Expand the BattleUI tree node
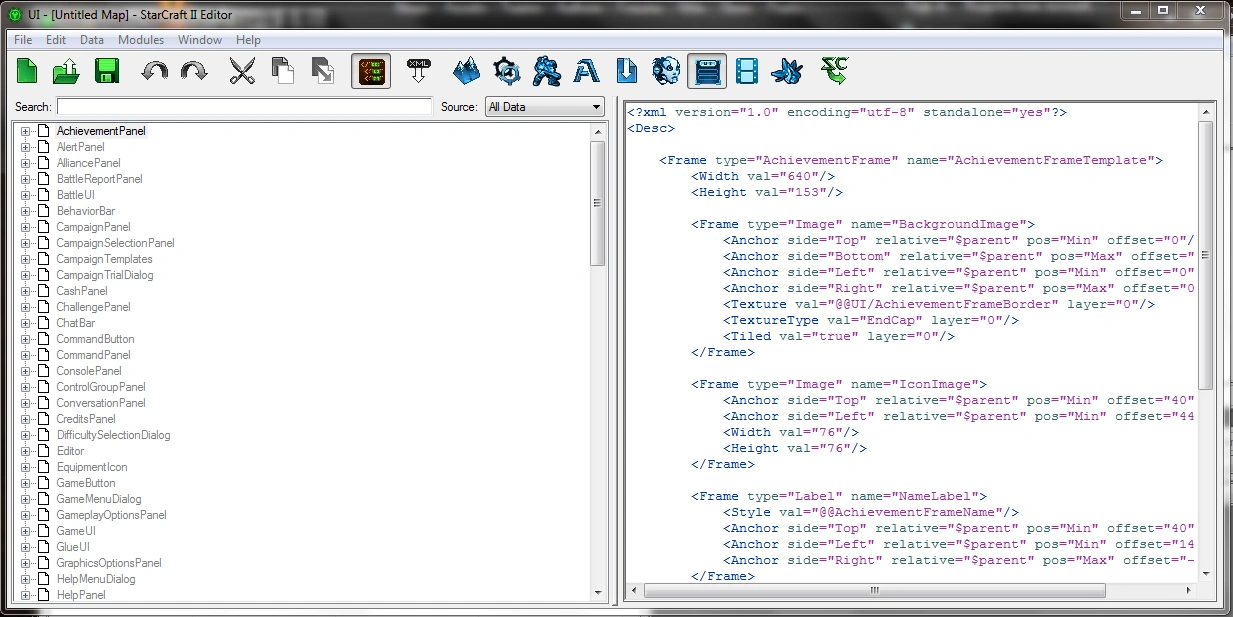 coord(26,195)
